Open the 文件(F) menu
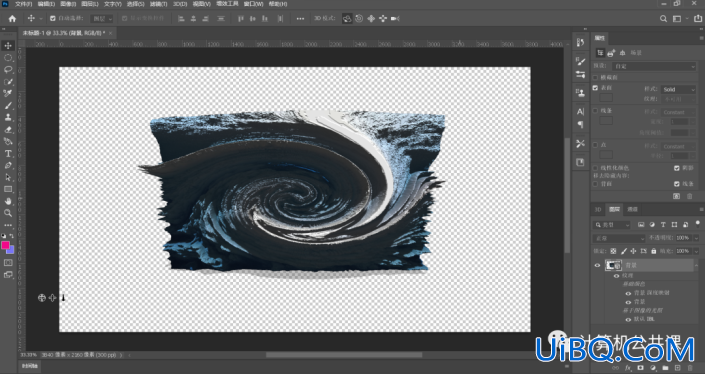Image resolution: width=705 pixels, height=374 pixels. (23, 4)
